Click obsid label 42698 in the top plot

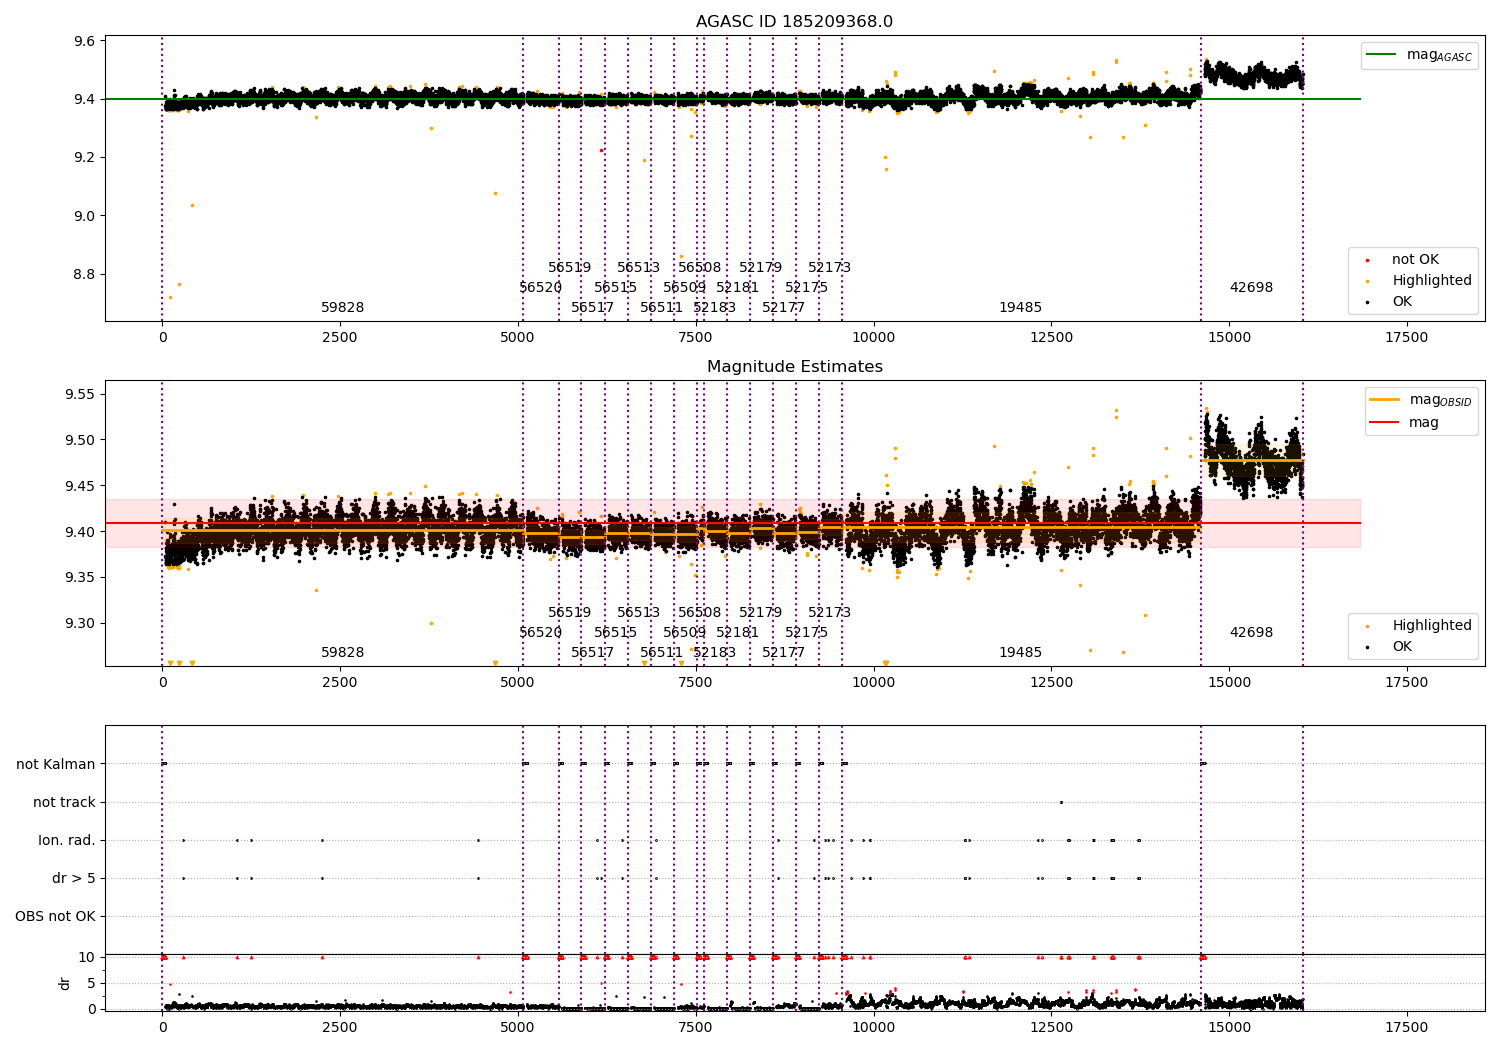pyautogui.click(x=1251, y=288)
